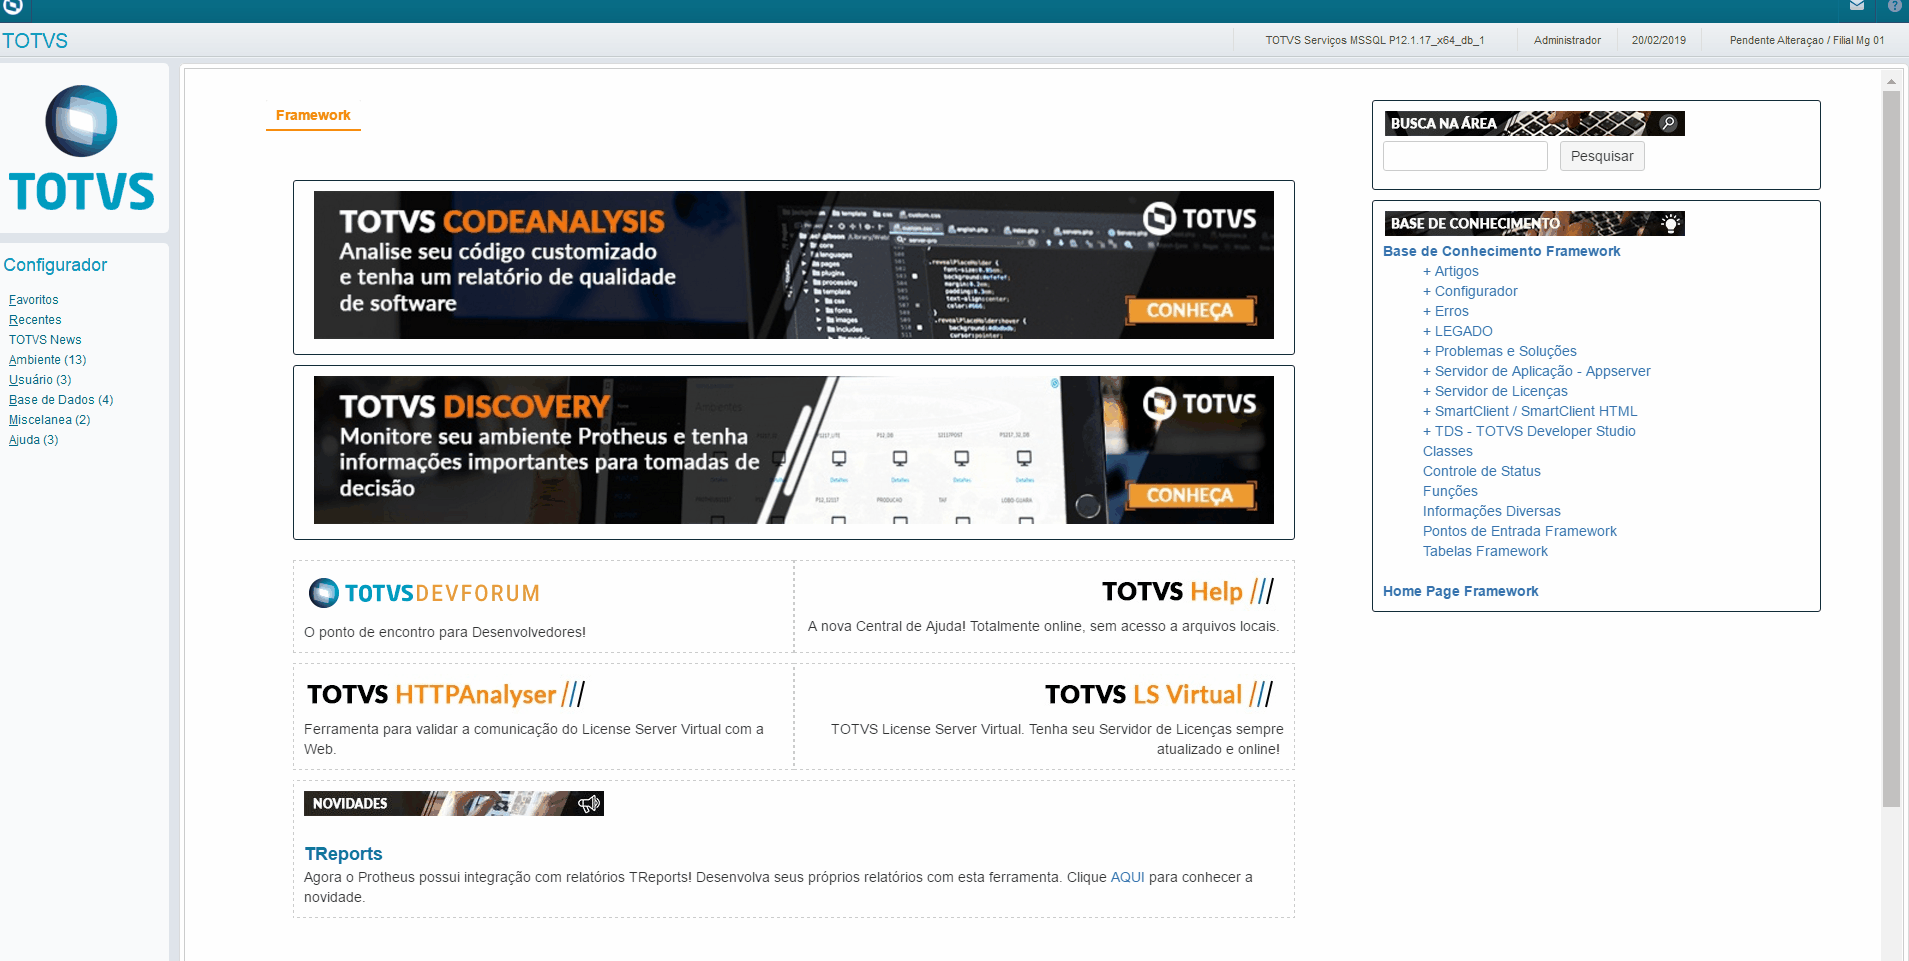Open the mail envelope icon in the top bar

pos(1857,6)
